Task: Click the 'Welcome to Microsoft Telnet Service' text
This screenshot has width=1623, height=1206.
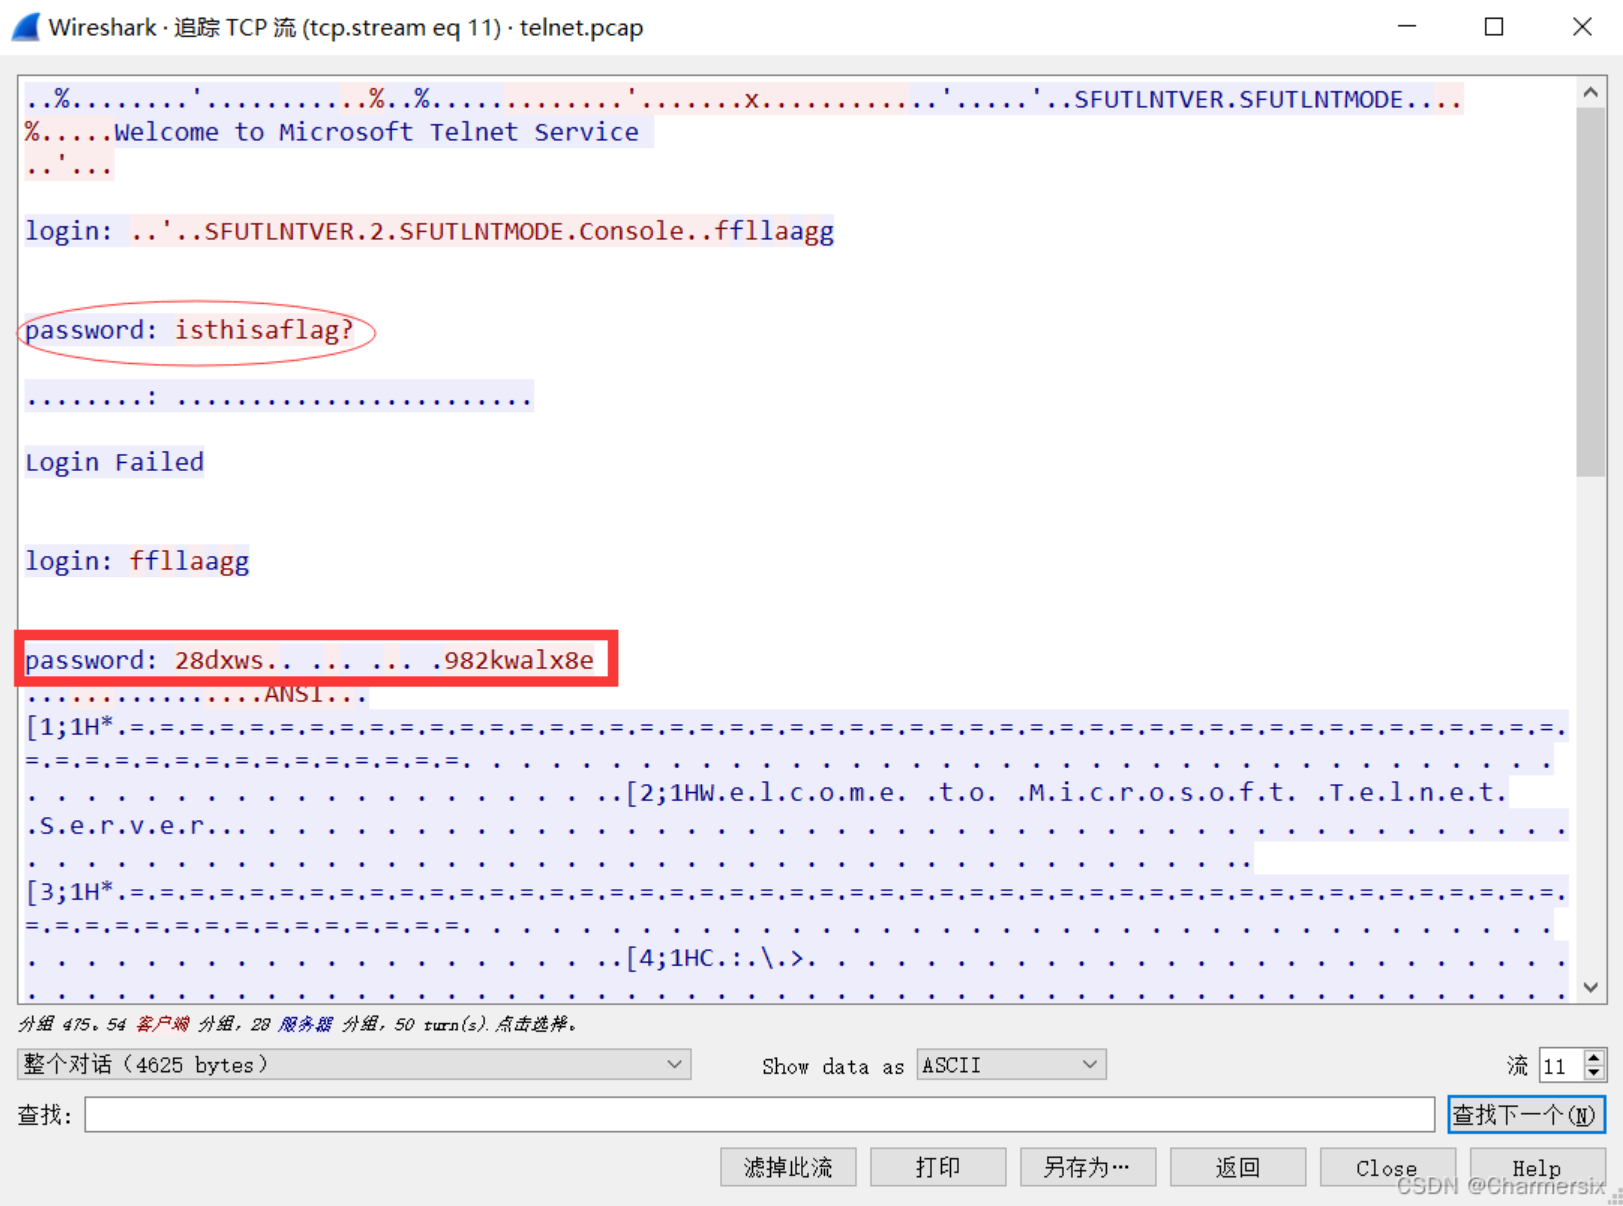Action: tap(376, 132)
